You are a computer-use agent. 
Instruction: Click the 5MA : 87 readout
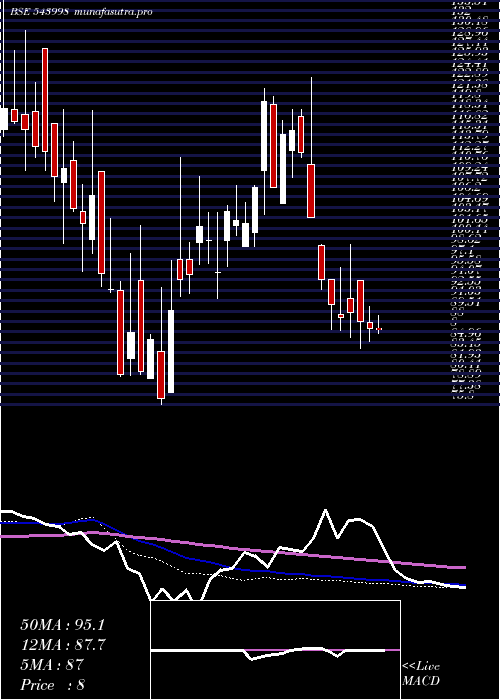click(x=52, y=665)
